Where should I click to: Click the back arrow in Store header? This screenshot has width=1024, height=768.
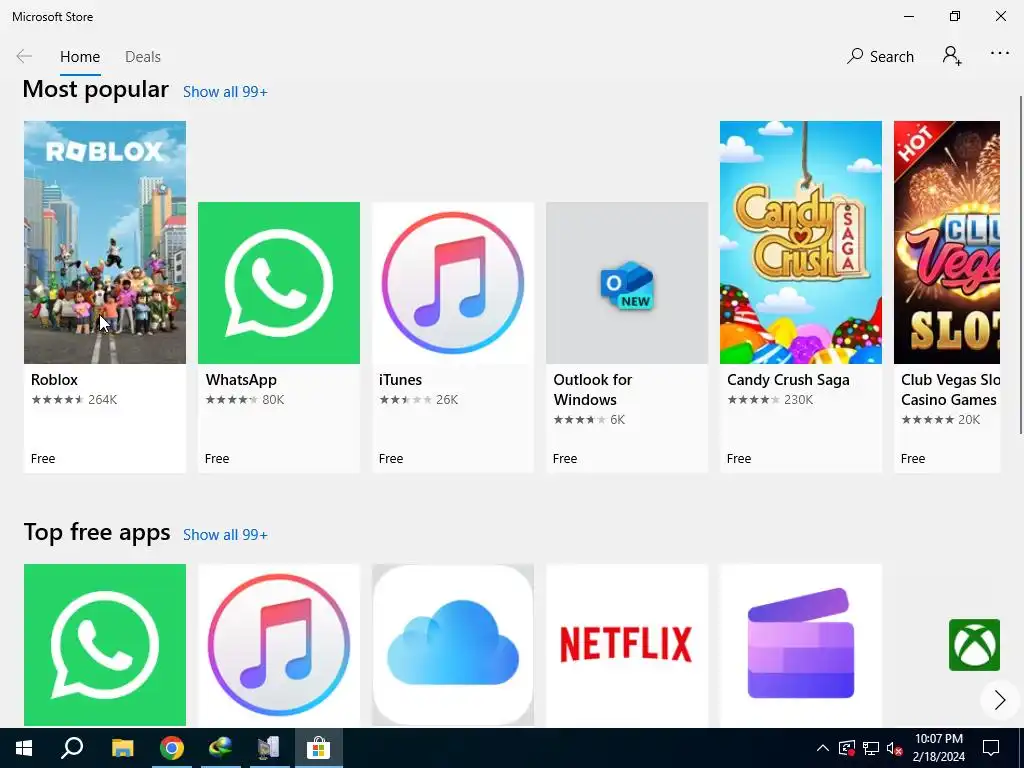24,57
